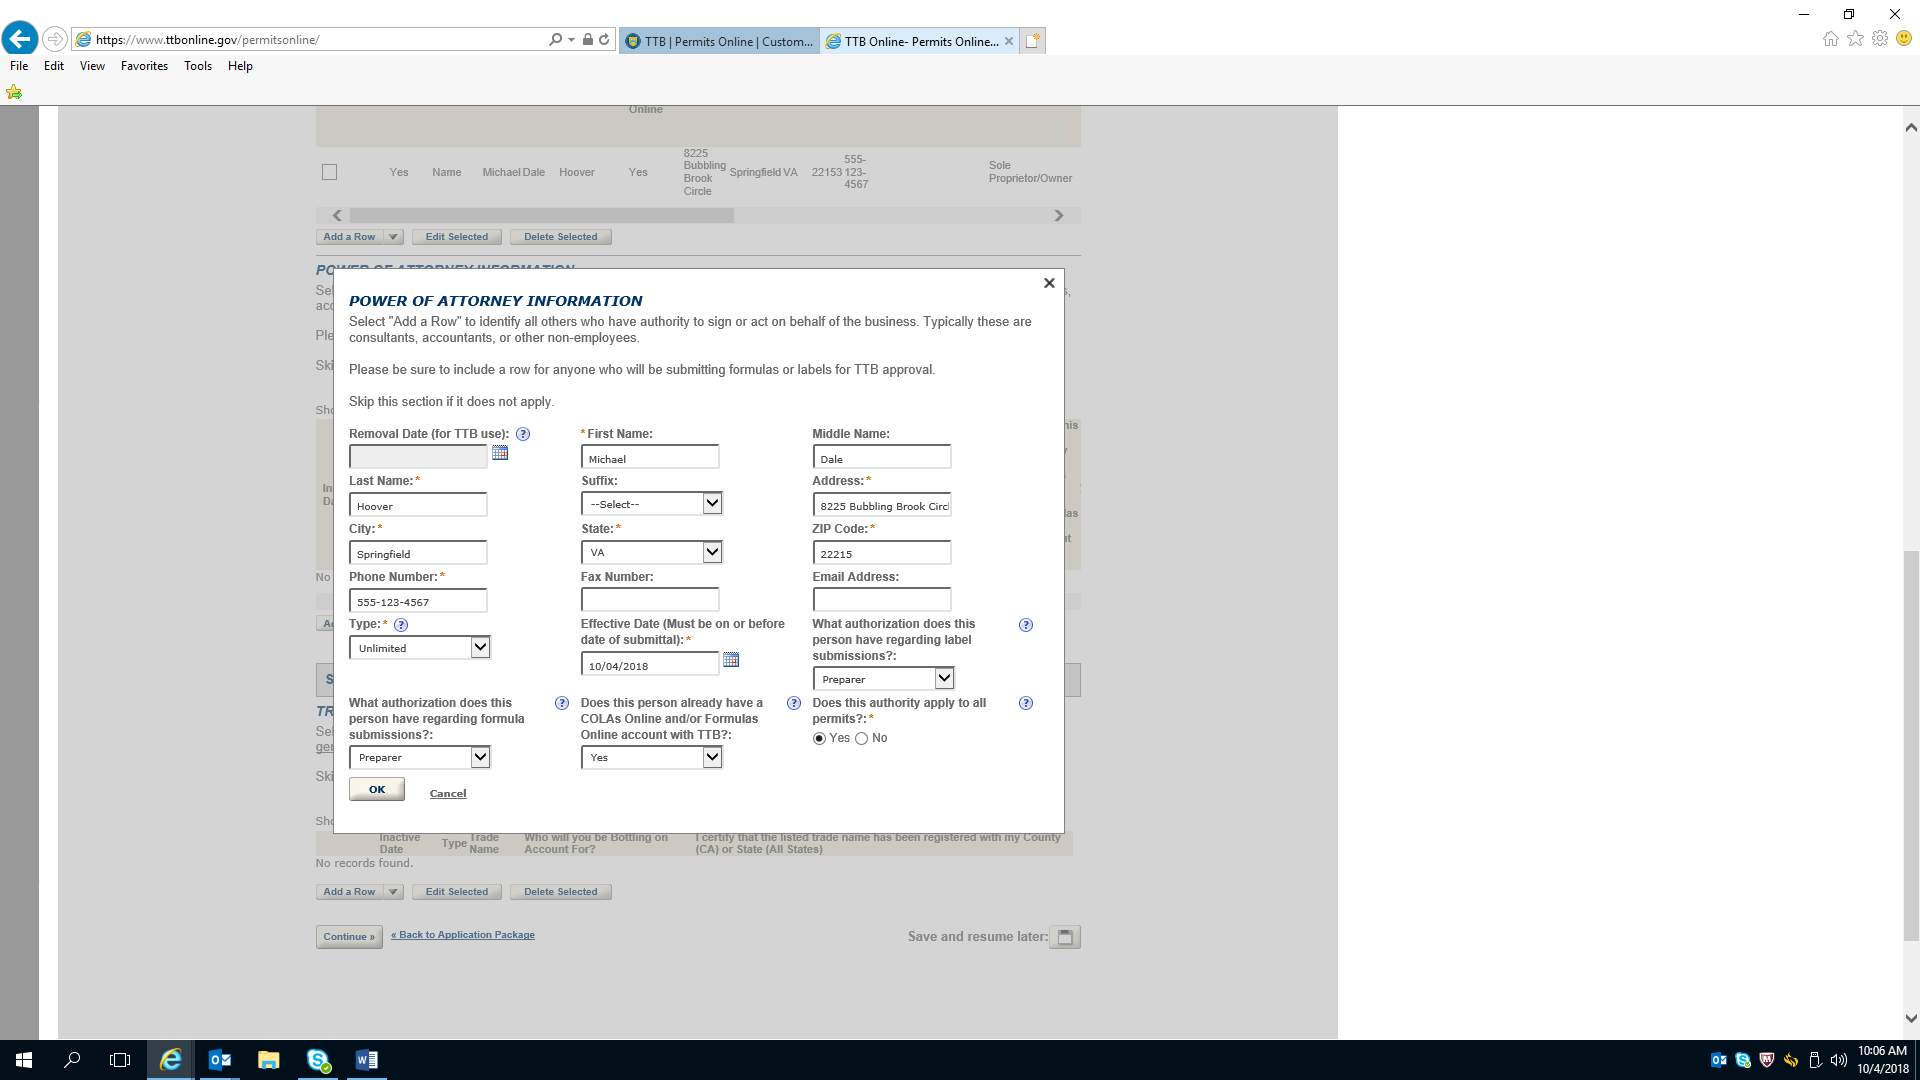The width and height of the screenshot is (1920, 1080).
Task: Select Yes for authority applies to all permits
Action: pyautogui.click(x=820, y=739)
